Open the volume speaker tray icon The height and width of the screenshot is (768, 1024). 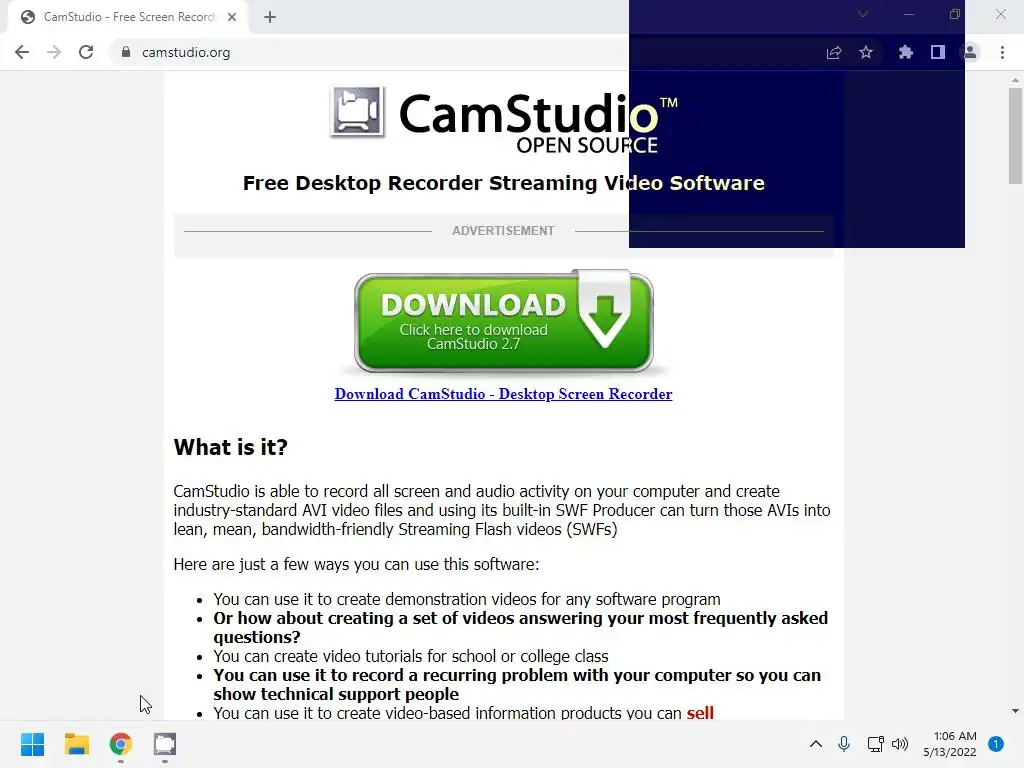(900, 744)
